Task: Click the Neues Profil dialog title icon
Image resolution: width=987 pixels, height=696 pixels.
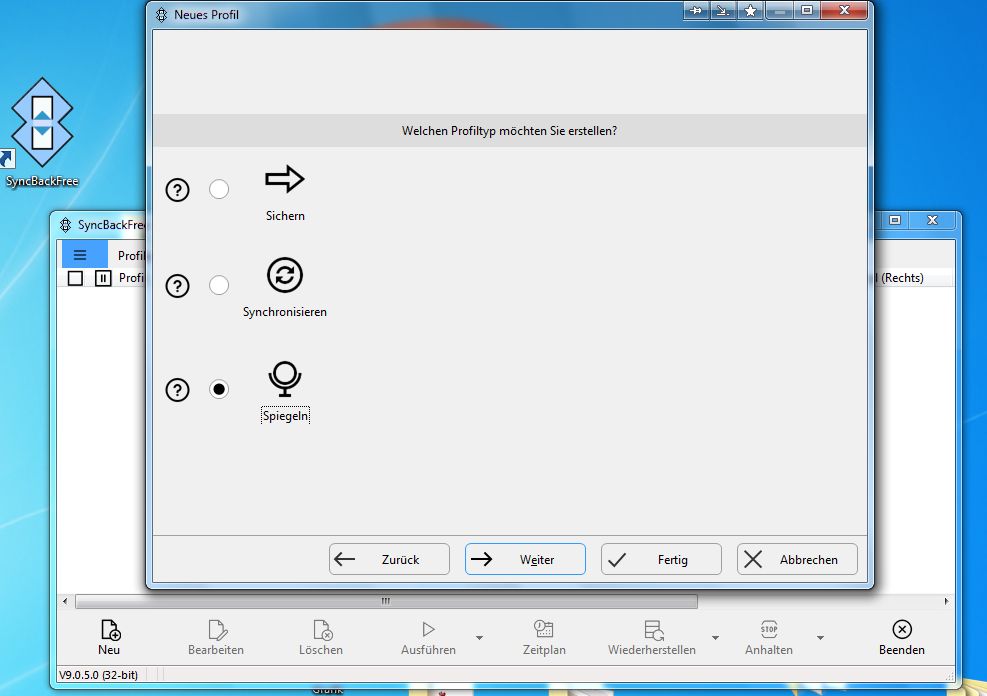Action: (x=162, y=14)
